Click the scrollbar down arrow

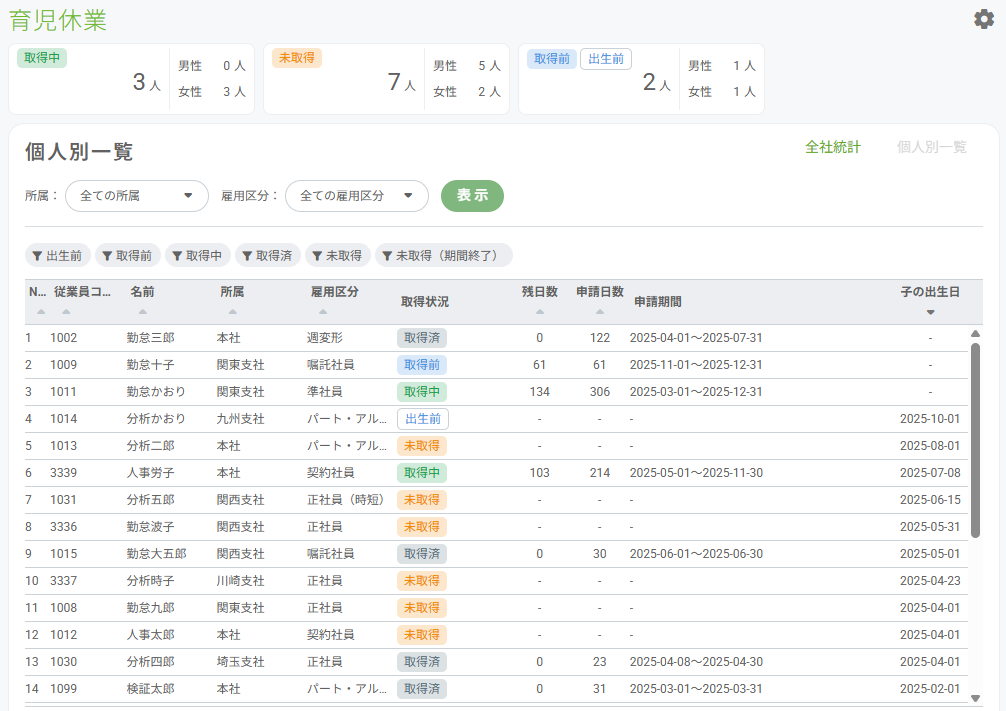tap(975, 698)
